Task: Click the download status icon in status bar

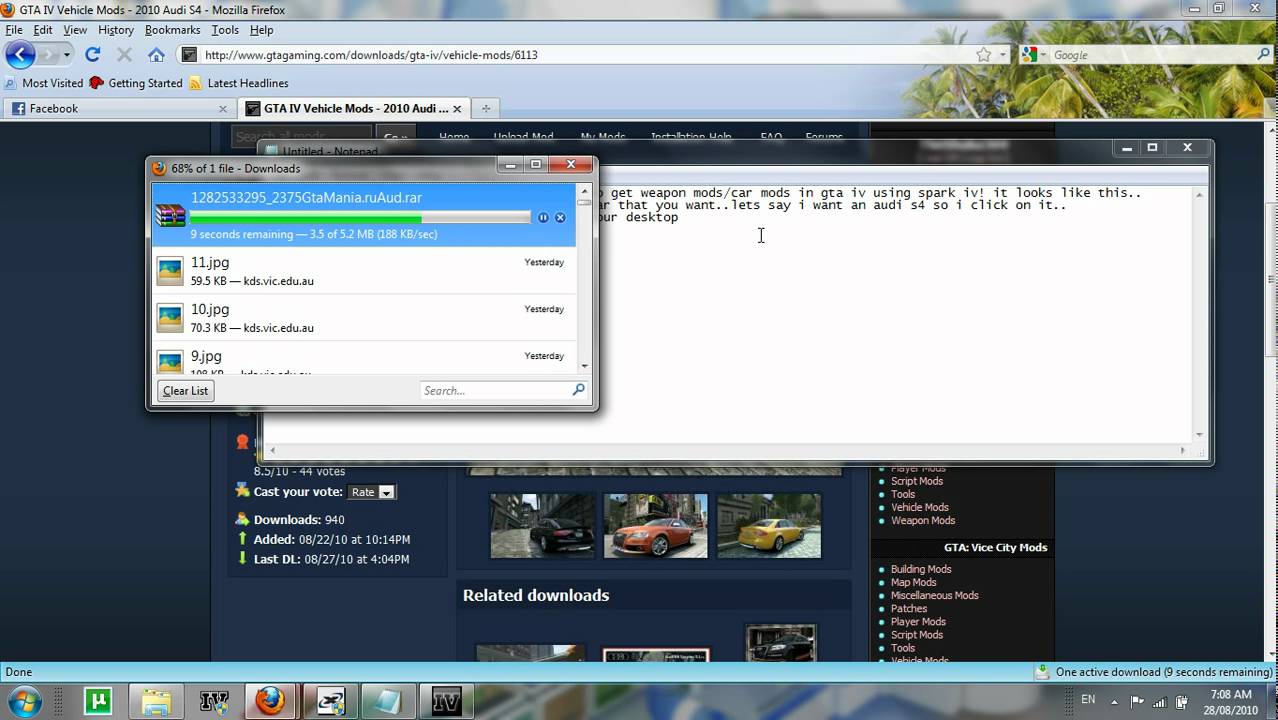Action: pos(1042,672)
